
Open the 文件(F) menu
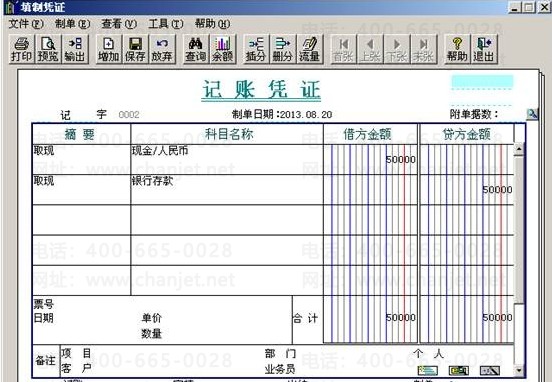[x=26, y=24]
